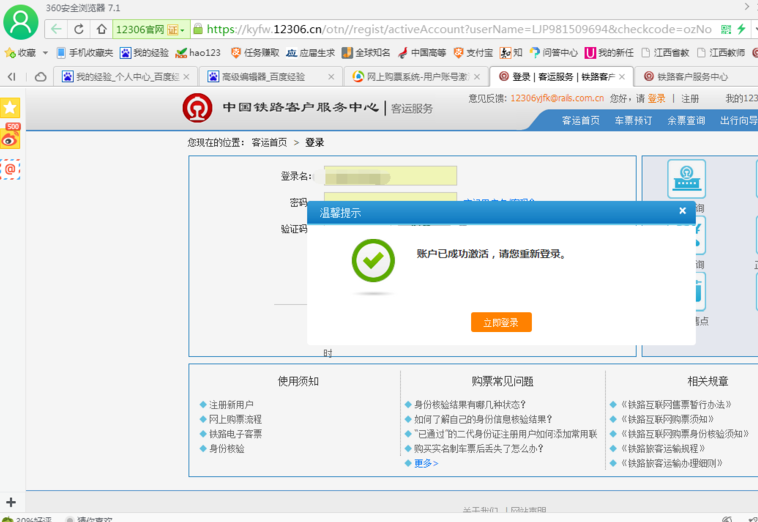Viewport: 758px width, 522px height.
Task: Open 如何了解自己的身份信息核验结果 link
Action: 483,419
